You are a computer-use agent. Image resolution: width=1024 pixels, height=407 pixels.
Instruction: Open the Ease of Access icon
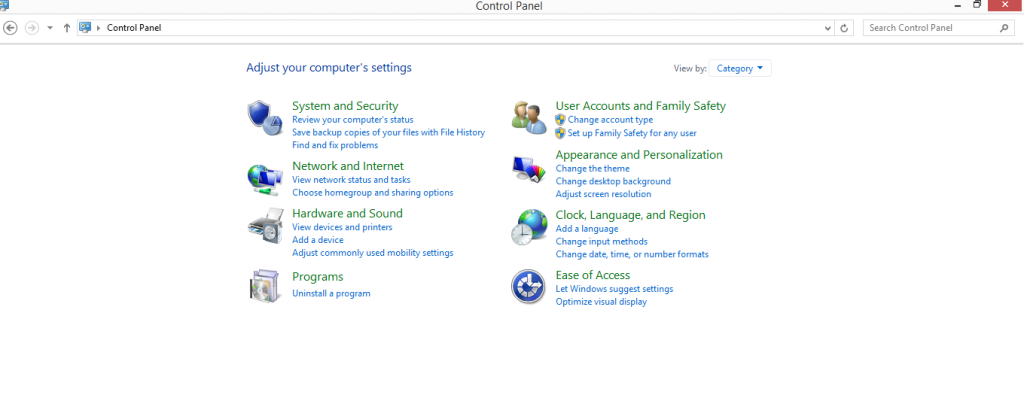pos(528,287)
